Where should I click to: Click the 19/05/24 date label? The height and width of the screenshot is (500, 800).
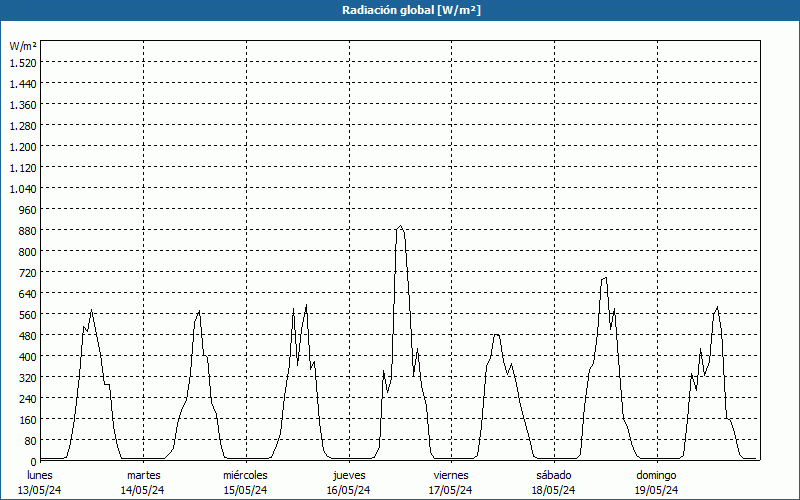(x=657, y=490)
